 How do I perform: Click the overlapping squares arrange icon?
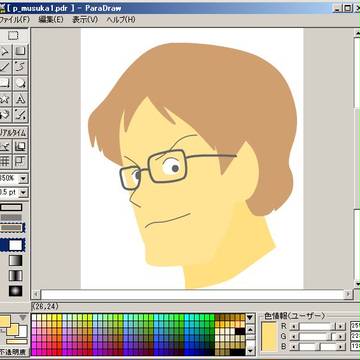21,146
